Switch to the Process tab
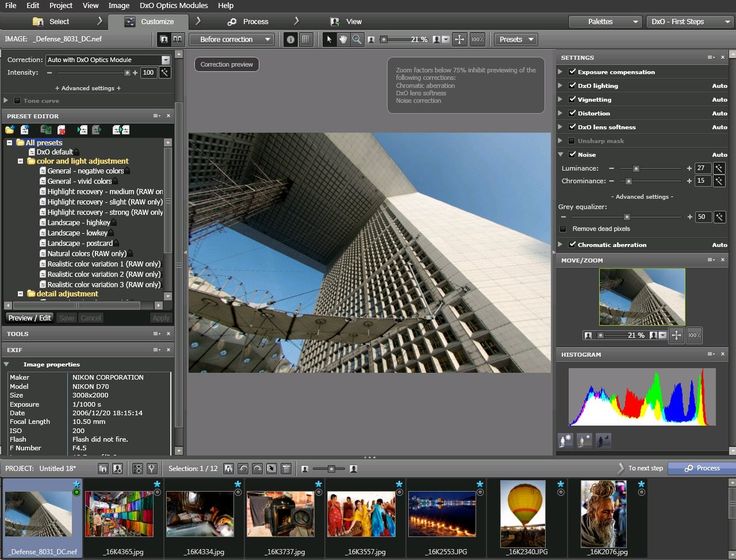The image size is (736, 560). coord(255,21)
